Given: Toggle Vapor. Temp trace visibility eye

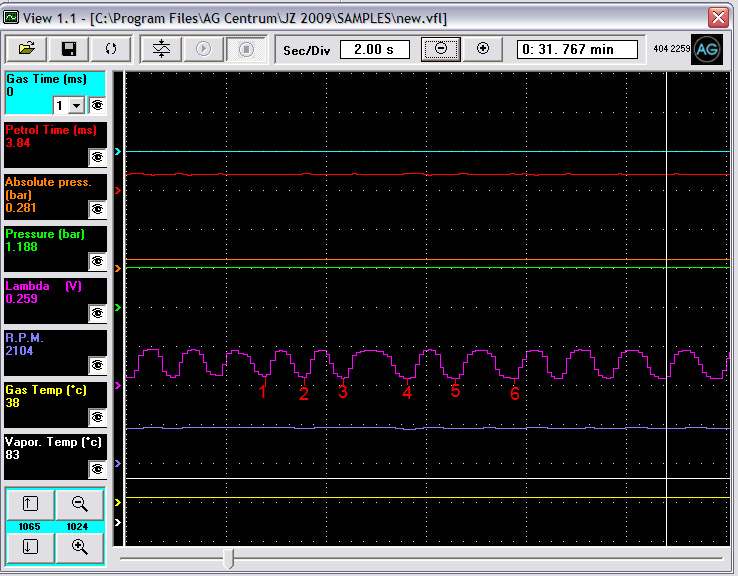Looking at the screenshot, I should (97, 469).
